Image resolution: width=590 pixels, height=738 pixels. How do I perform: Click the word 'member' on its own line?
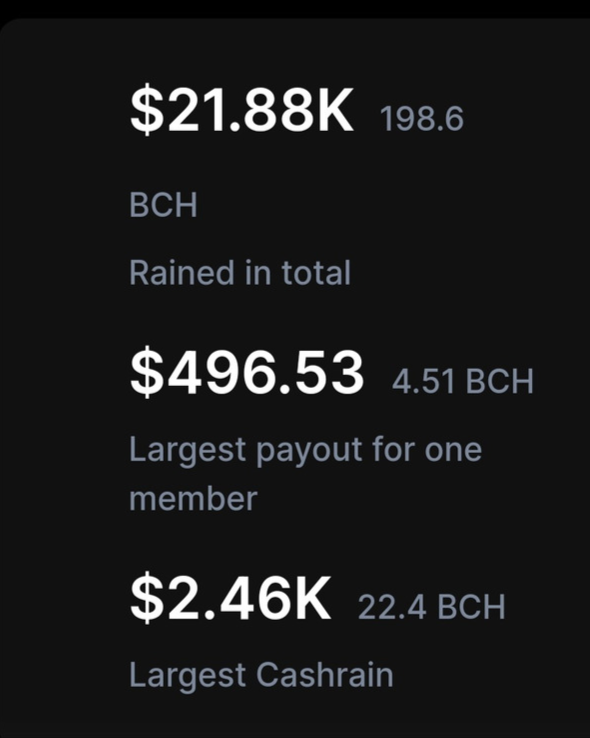pos(193,499)
